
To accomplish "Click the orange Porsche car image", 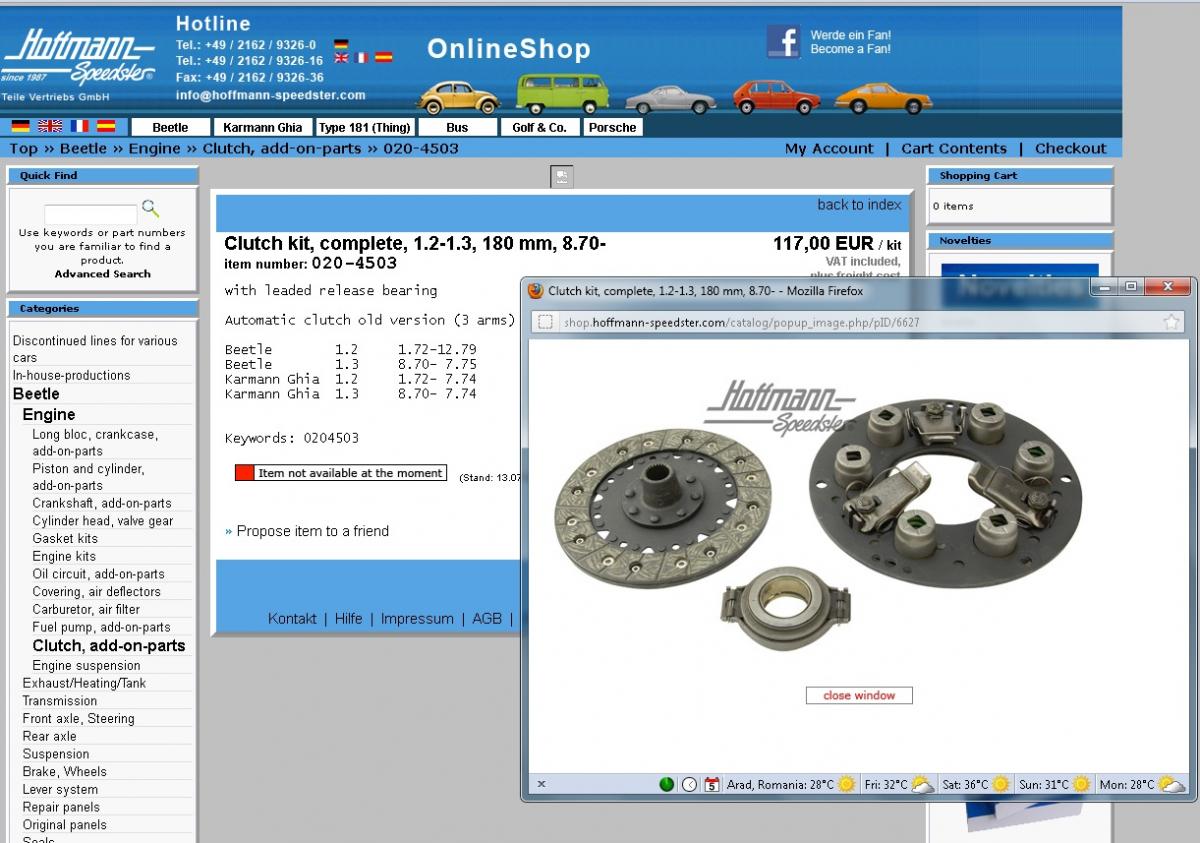I will pyautogui.click(x=883, y=98).
